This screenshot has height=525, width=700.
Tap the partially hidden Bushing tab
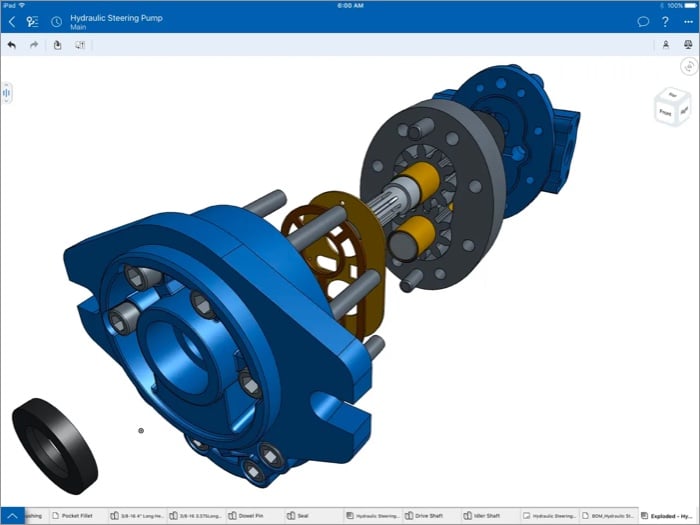click(35, 516)
